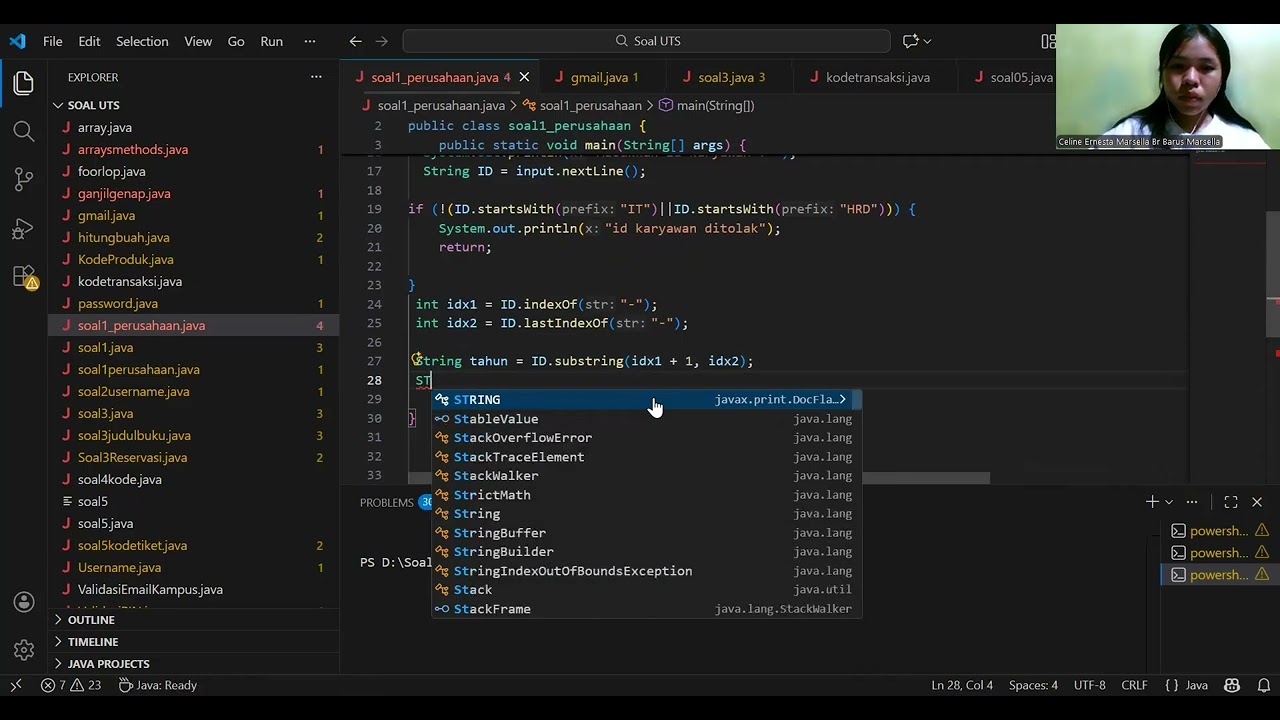Open the Explorer view in activity bar
The width and height of the screenshot is (1280, 720).
24,83
